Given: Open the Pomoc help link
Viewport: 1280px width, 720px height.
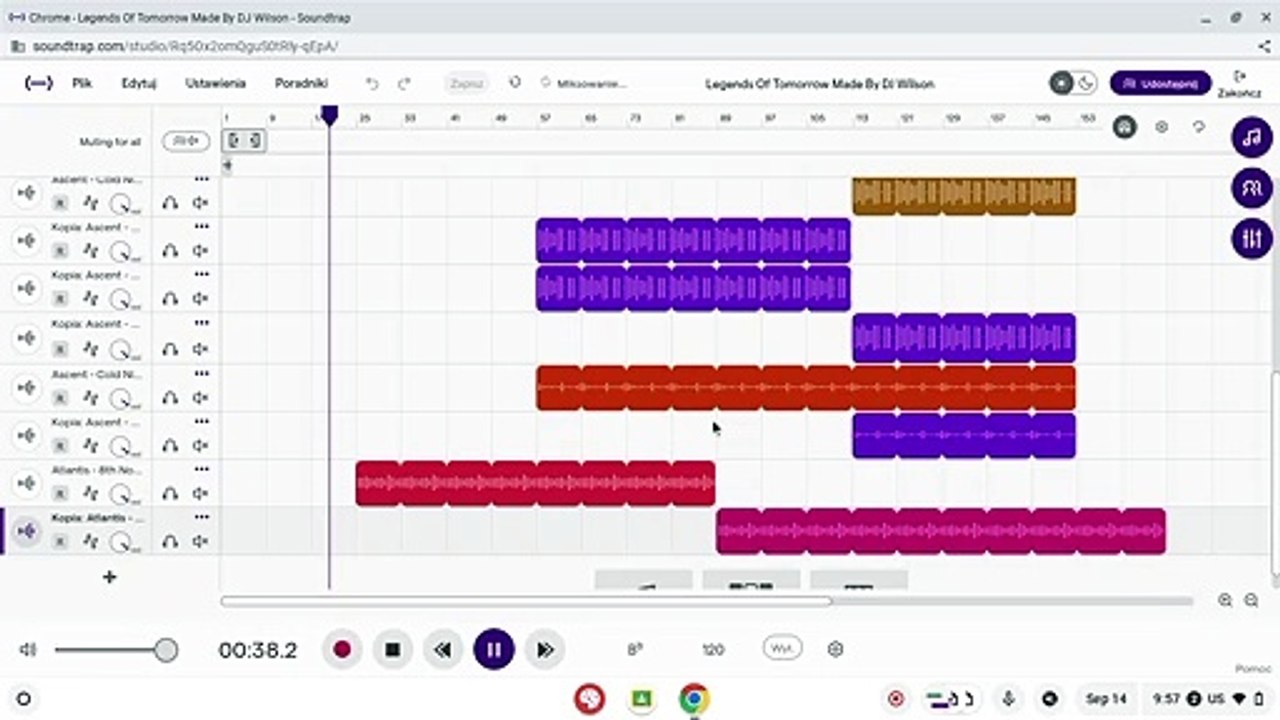Looking at the screenshot, I should [1252, 669].
